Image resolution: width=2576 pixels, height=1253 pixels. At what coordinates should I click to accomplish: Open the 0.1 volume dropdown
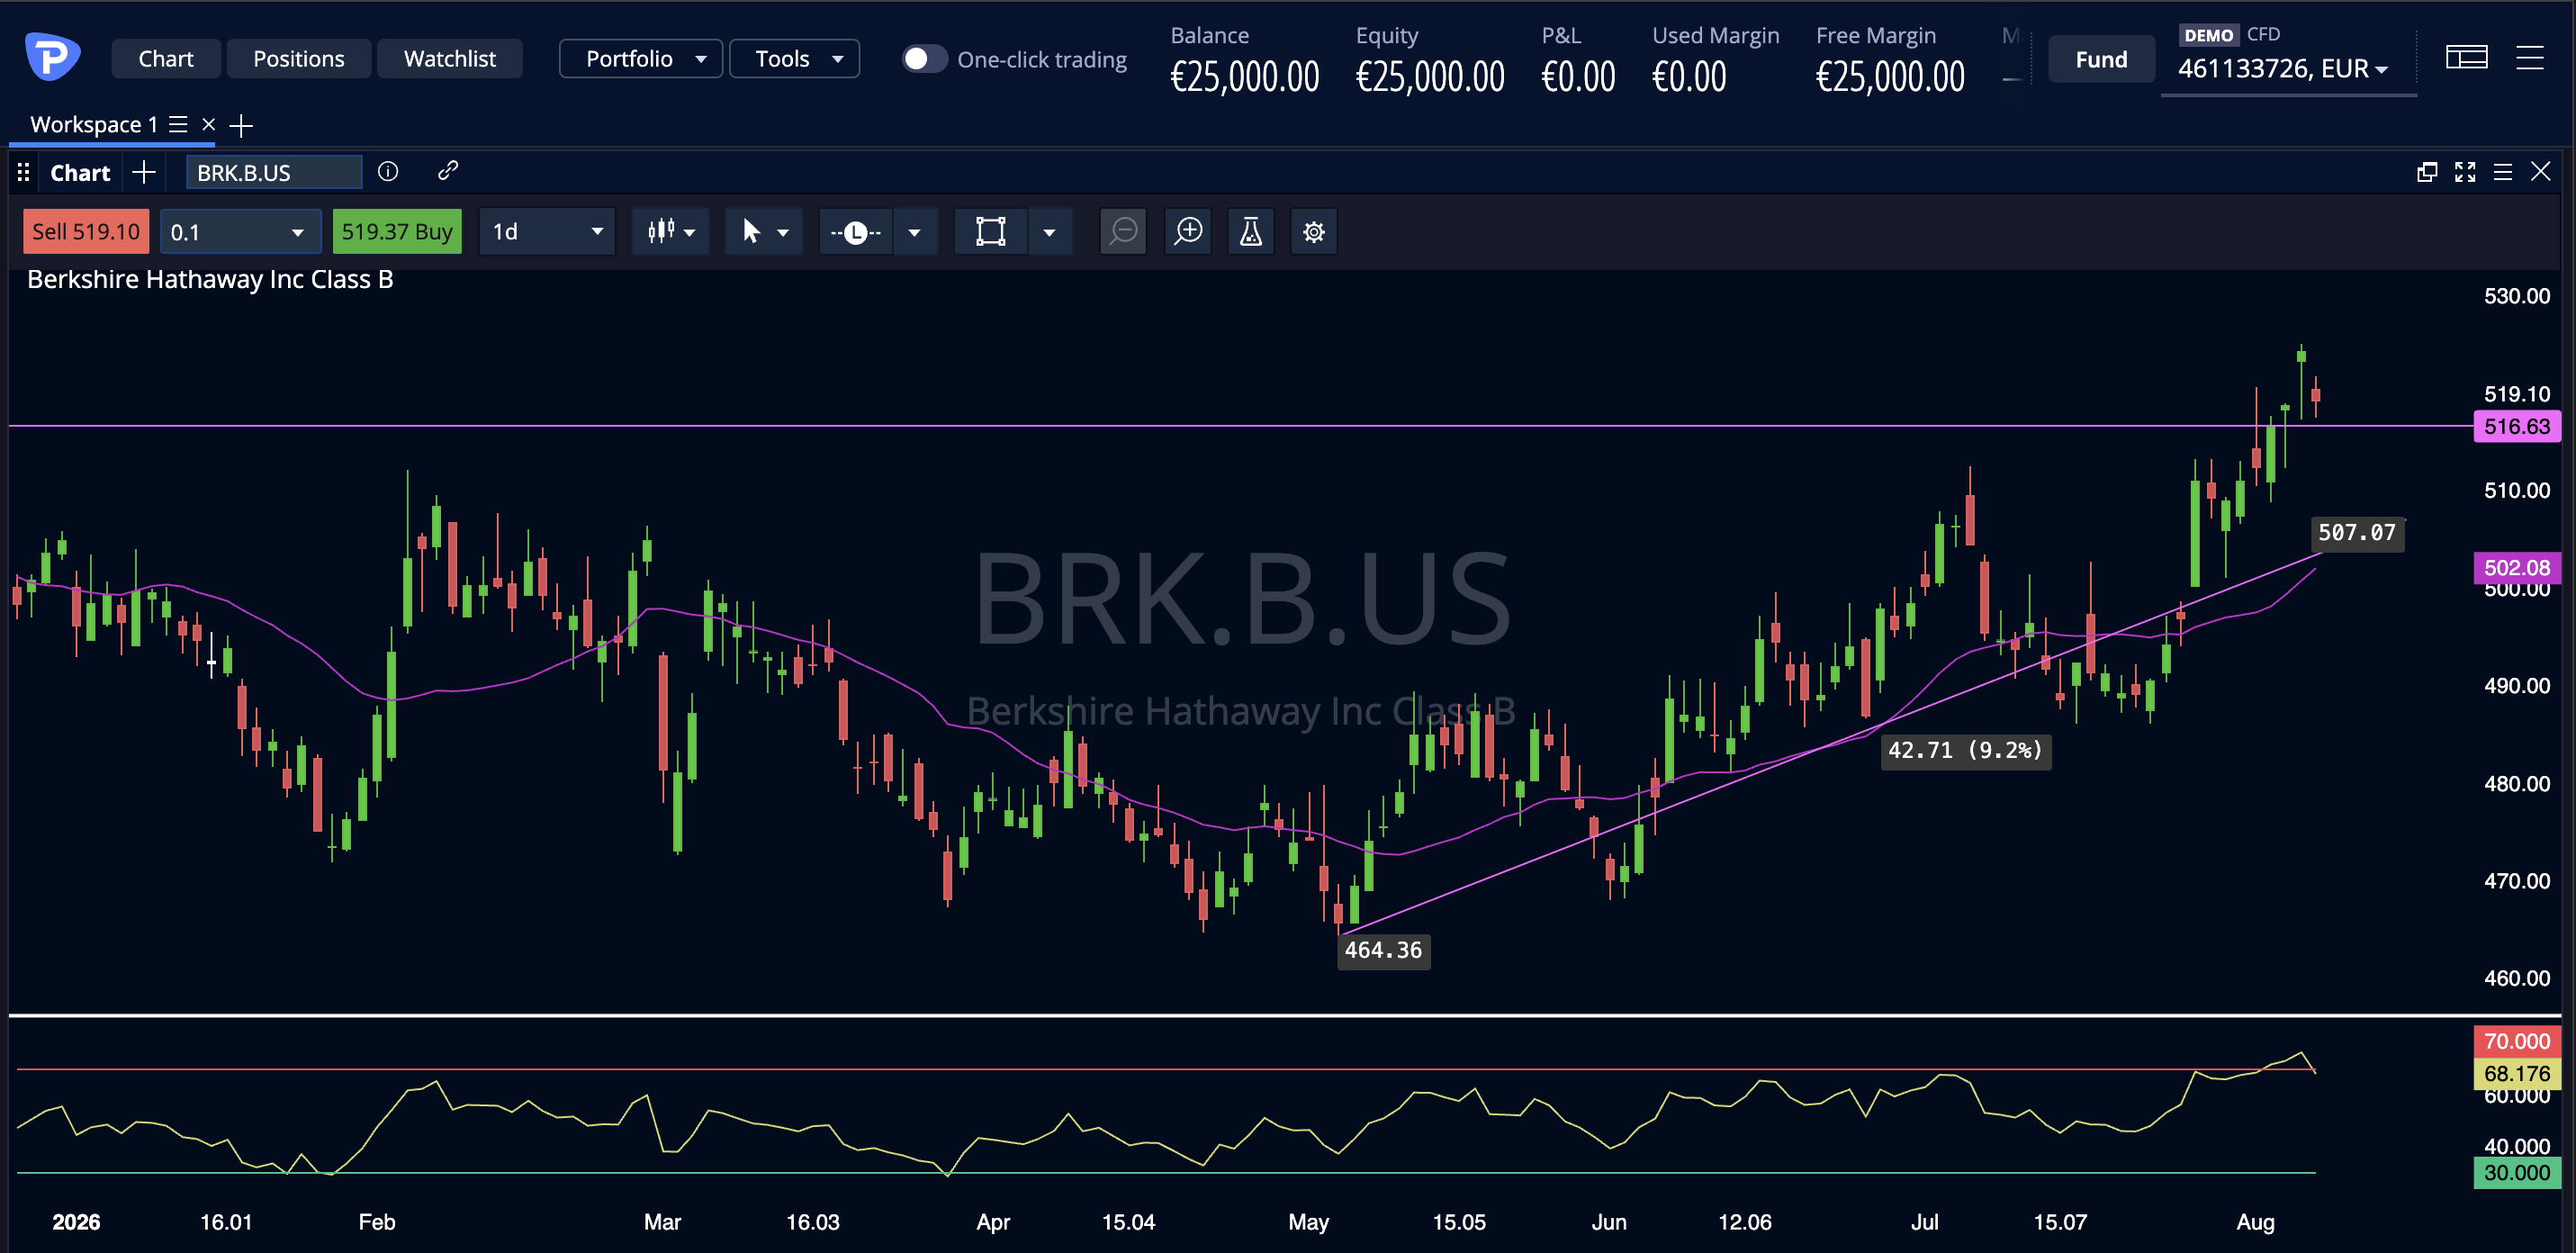[240, 231]
